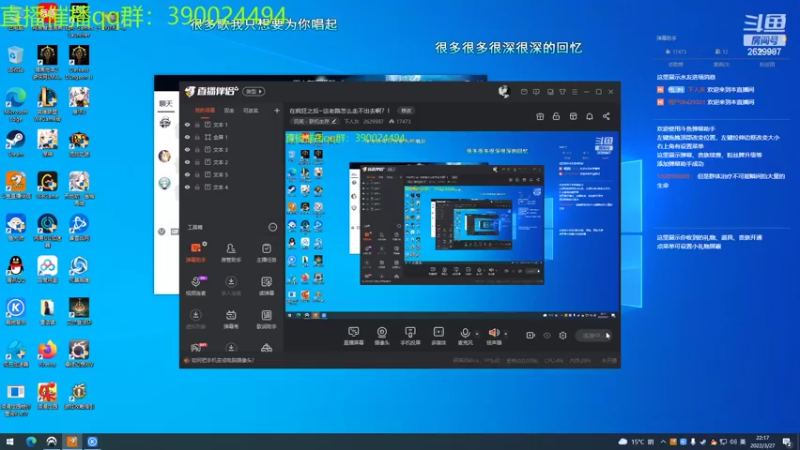800x450 pixels.
Task: Click the streaming status button at bottom right
Action: tap(593, 335)
